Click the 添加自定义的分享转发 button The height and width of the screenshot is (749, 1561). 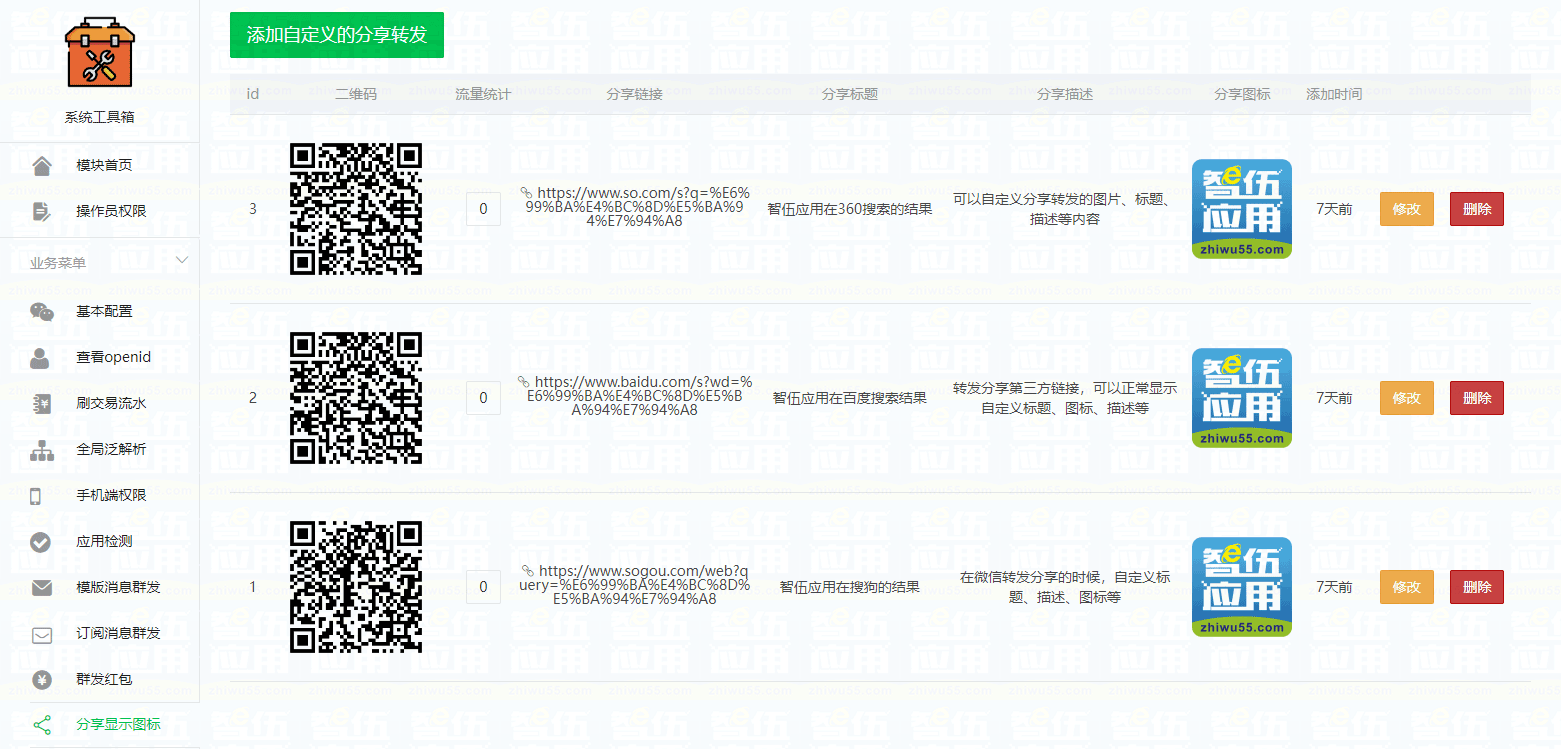coord(336,34)
